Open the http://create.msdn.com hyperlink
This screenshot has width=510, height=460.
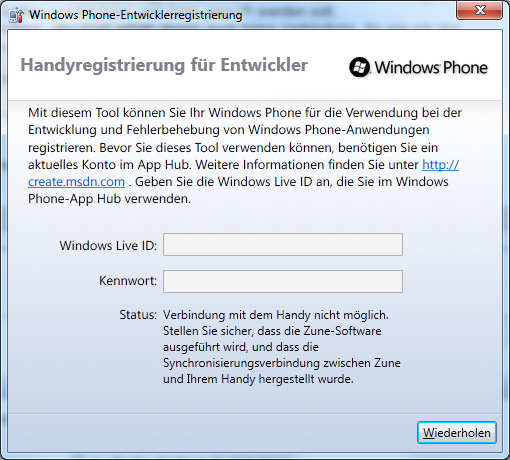click(440, 165)
